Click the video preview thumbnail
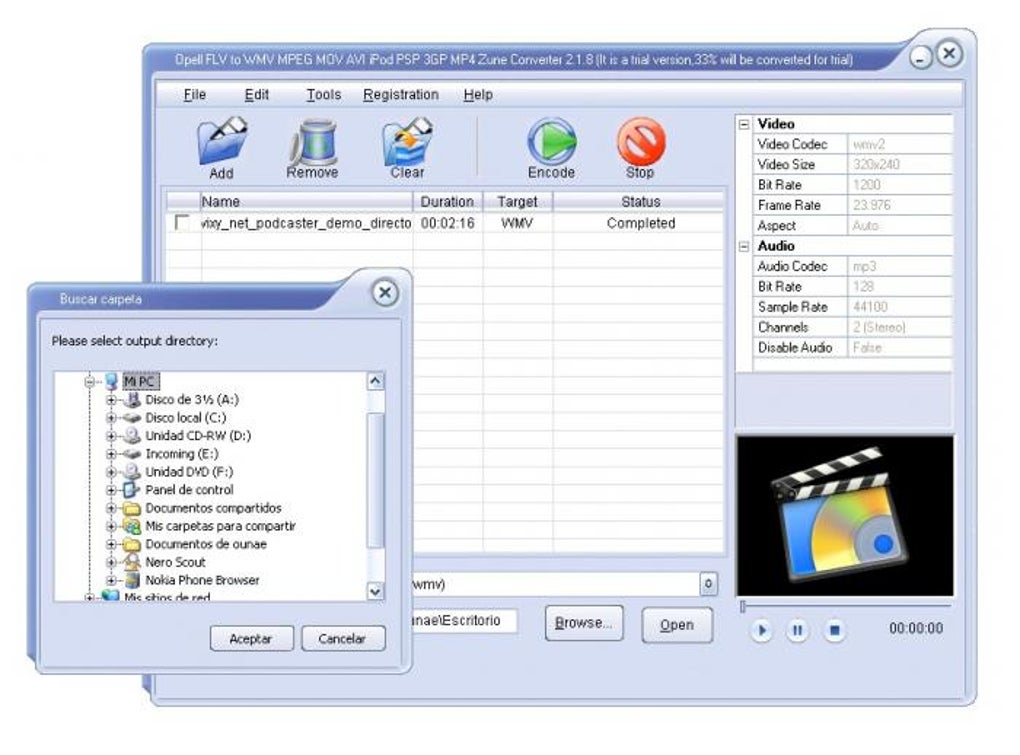The height and width of the screenshot is (755, 1020). (844, 516)
